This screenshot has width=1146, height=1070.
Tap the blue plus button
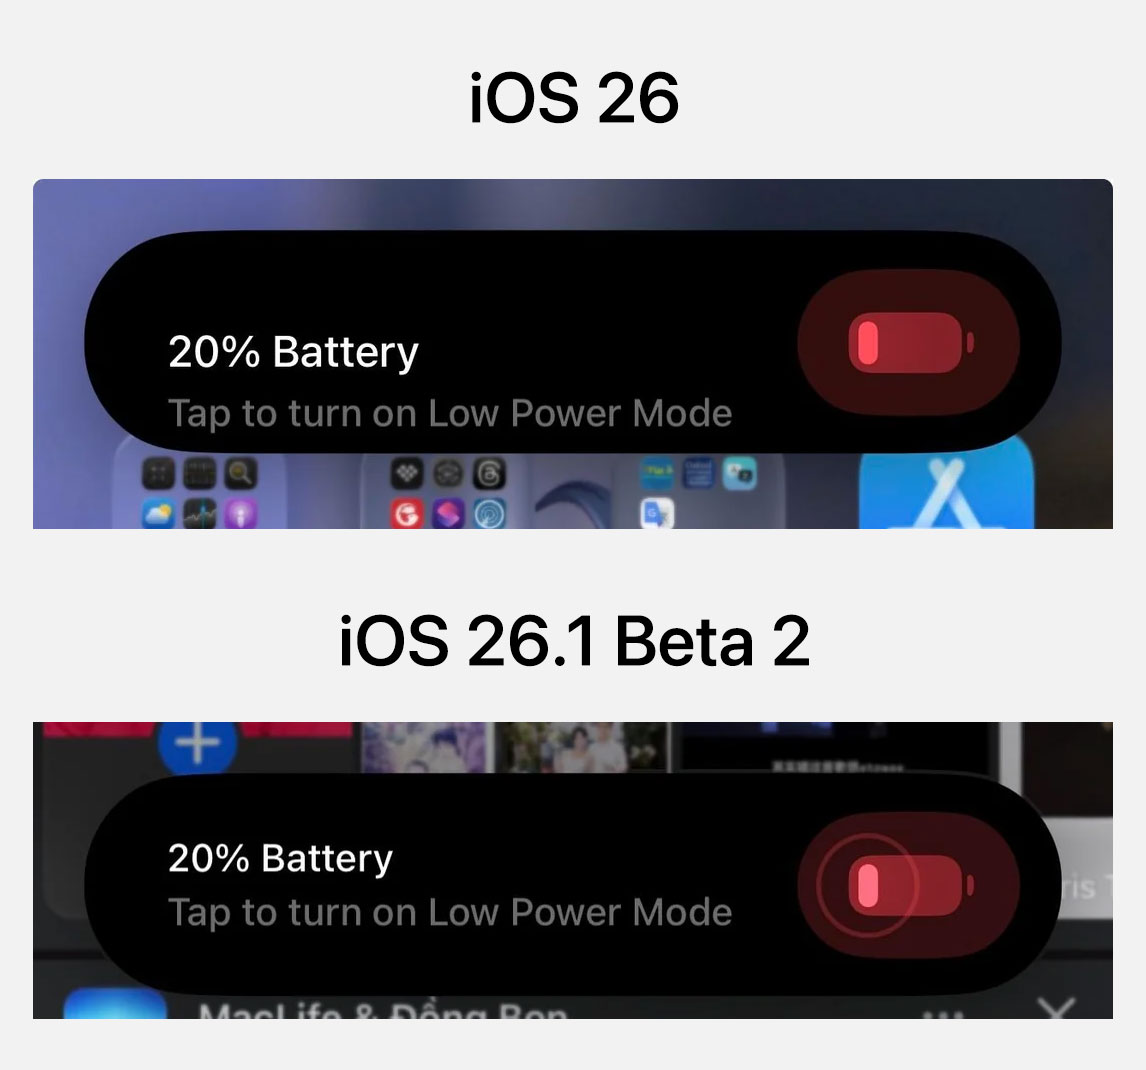click(x=197, y=744)
